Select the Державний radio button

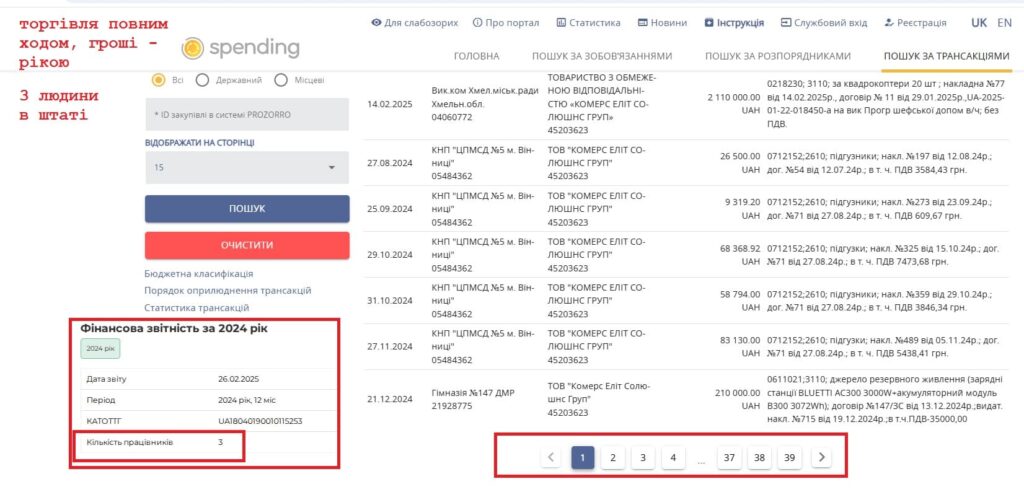tap(202, 80)
